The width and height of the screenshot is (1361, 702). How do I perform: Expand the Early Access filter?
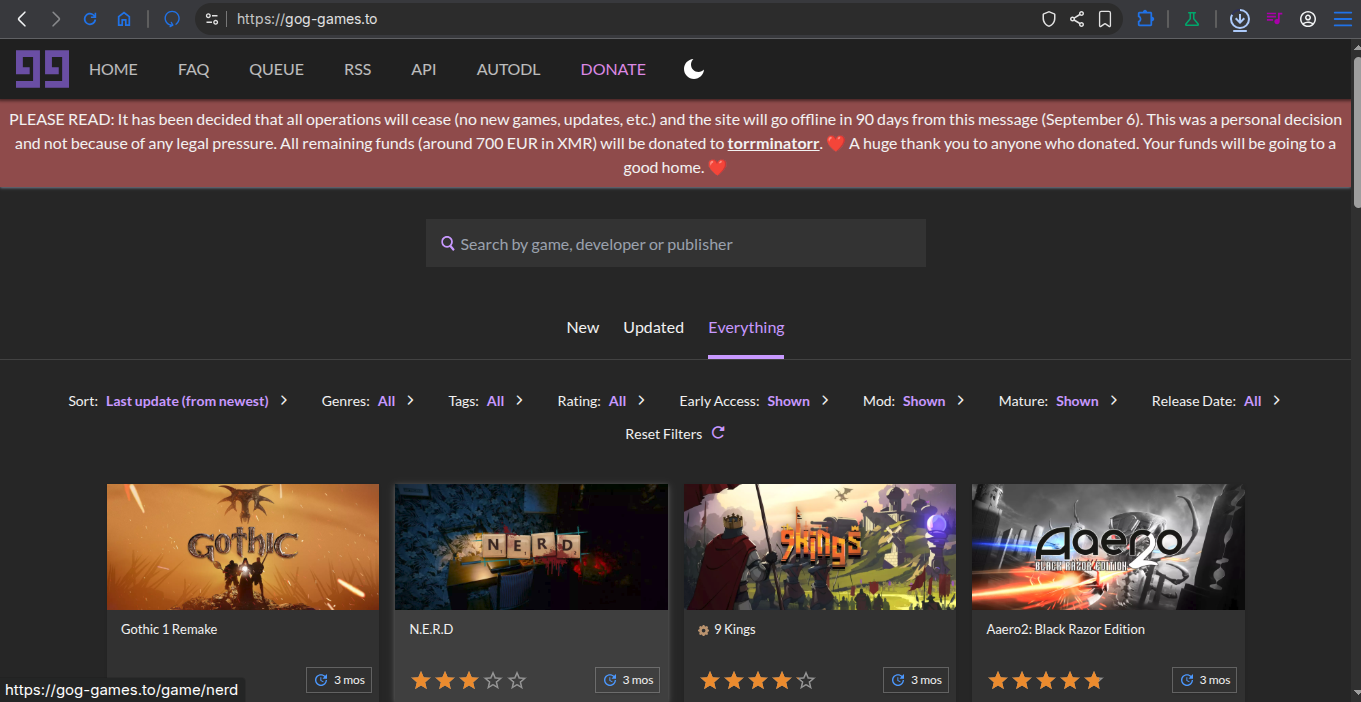coord(754,401)
